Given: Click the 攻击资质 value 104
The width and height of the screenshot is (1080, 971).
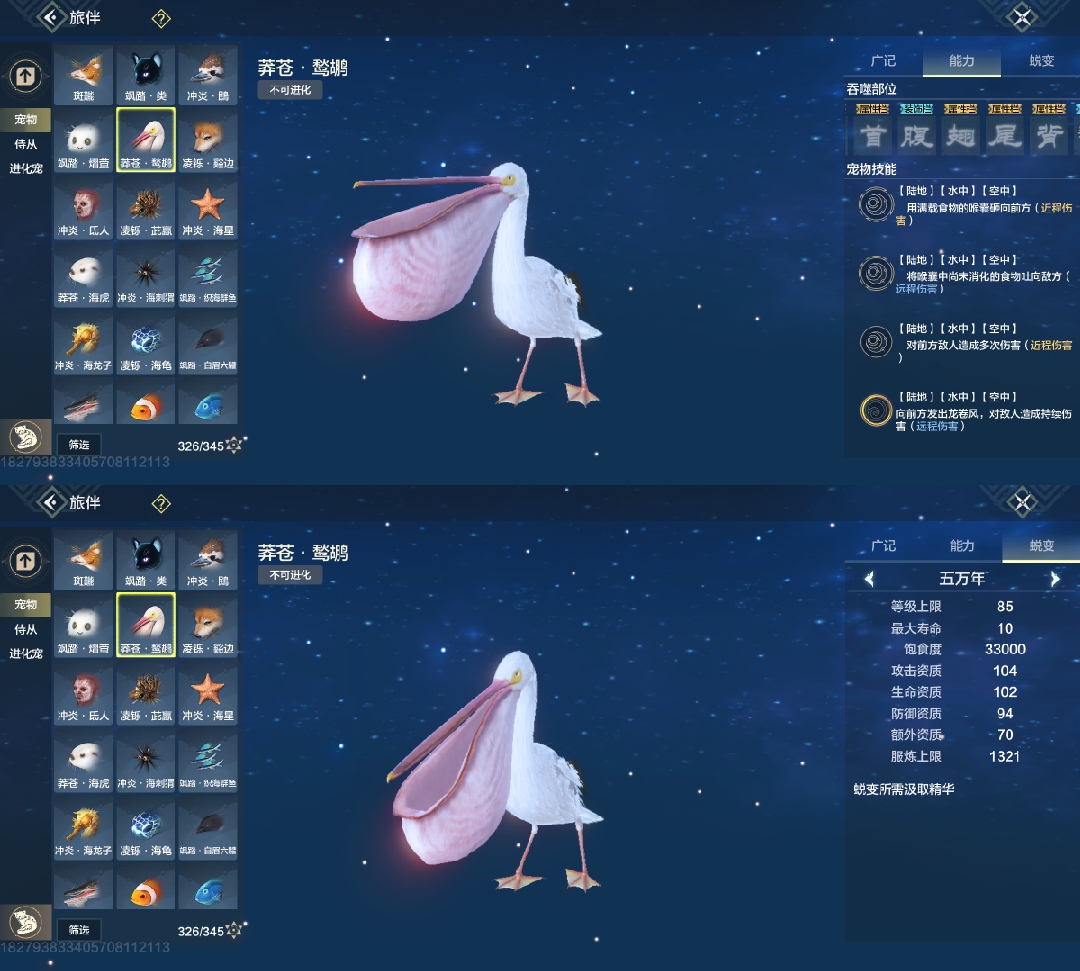Looking at the screenshot, I should (1005, 670).
